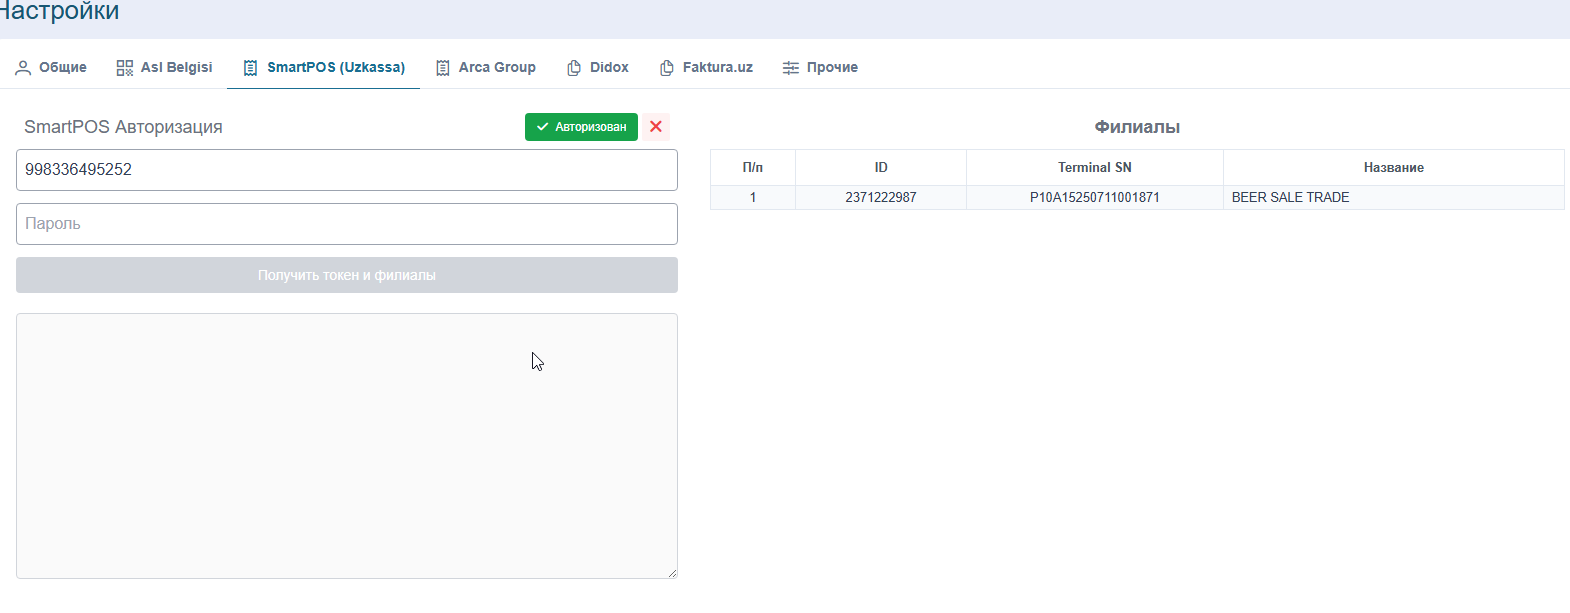Click inside the large empty text area
The image size is (1570, 613).
tap(346, 446)
